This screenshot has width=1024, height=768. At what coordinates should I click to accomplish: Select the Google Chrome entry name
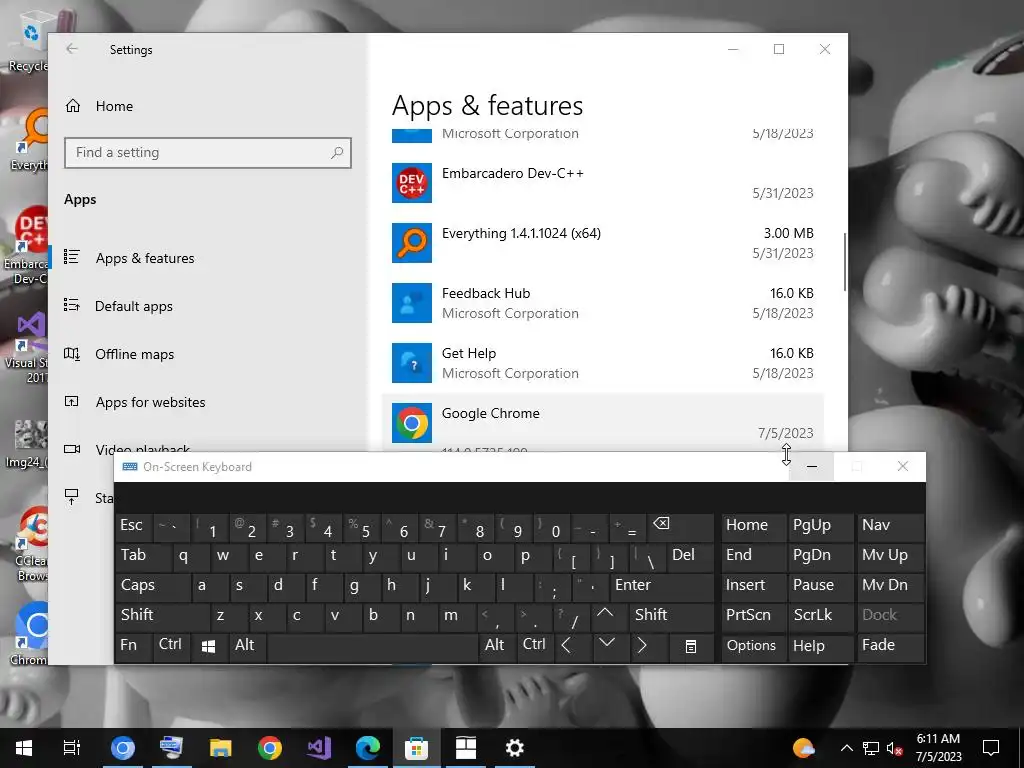click(490, 413)
